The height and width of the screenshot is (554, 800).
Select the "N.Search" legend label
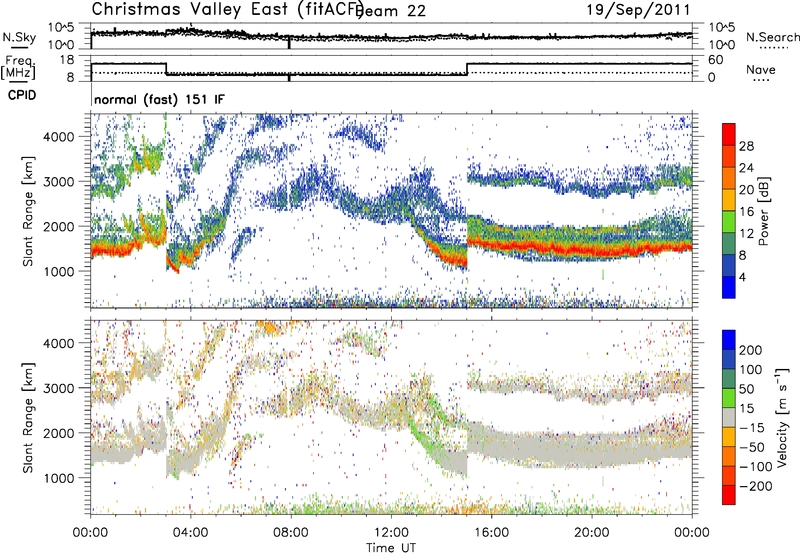tap(772, 37)
